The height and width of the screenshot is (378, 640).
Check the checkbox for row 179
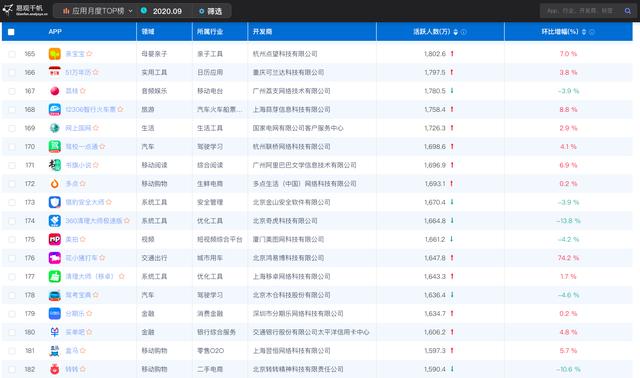[12, 314]
